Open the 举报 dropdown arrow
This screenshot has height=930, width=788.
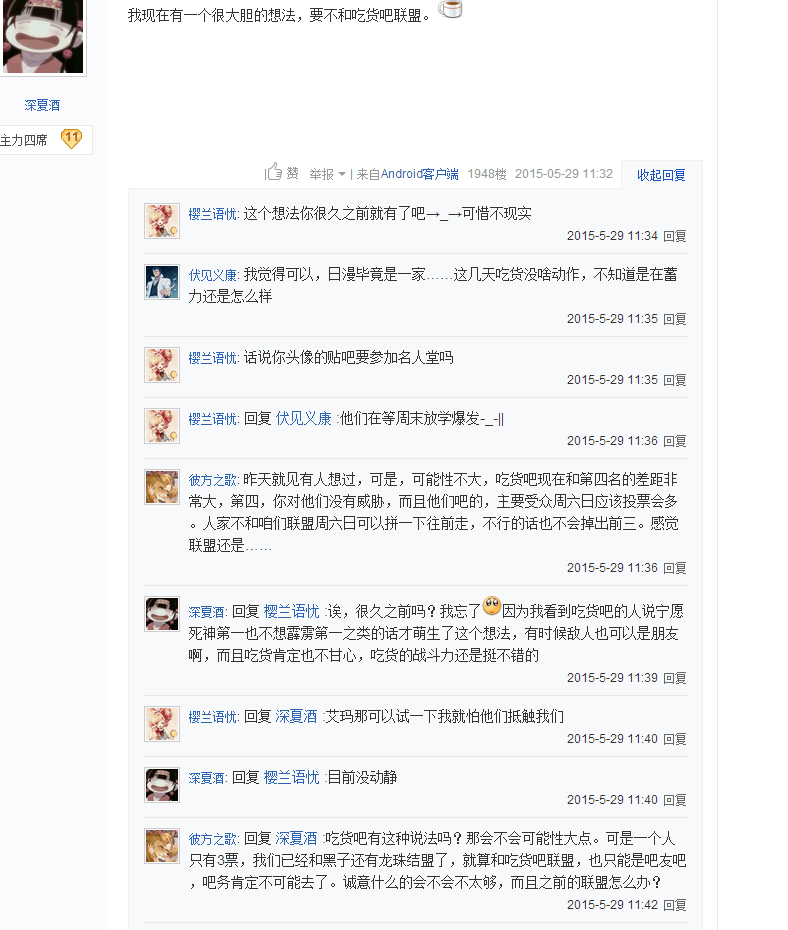(x=342, y=174)
